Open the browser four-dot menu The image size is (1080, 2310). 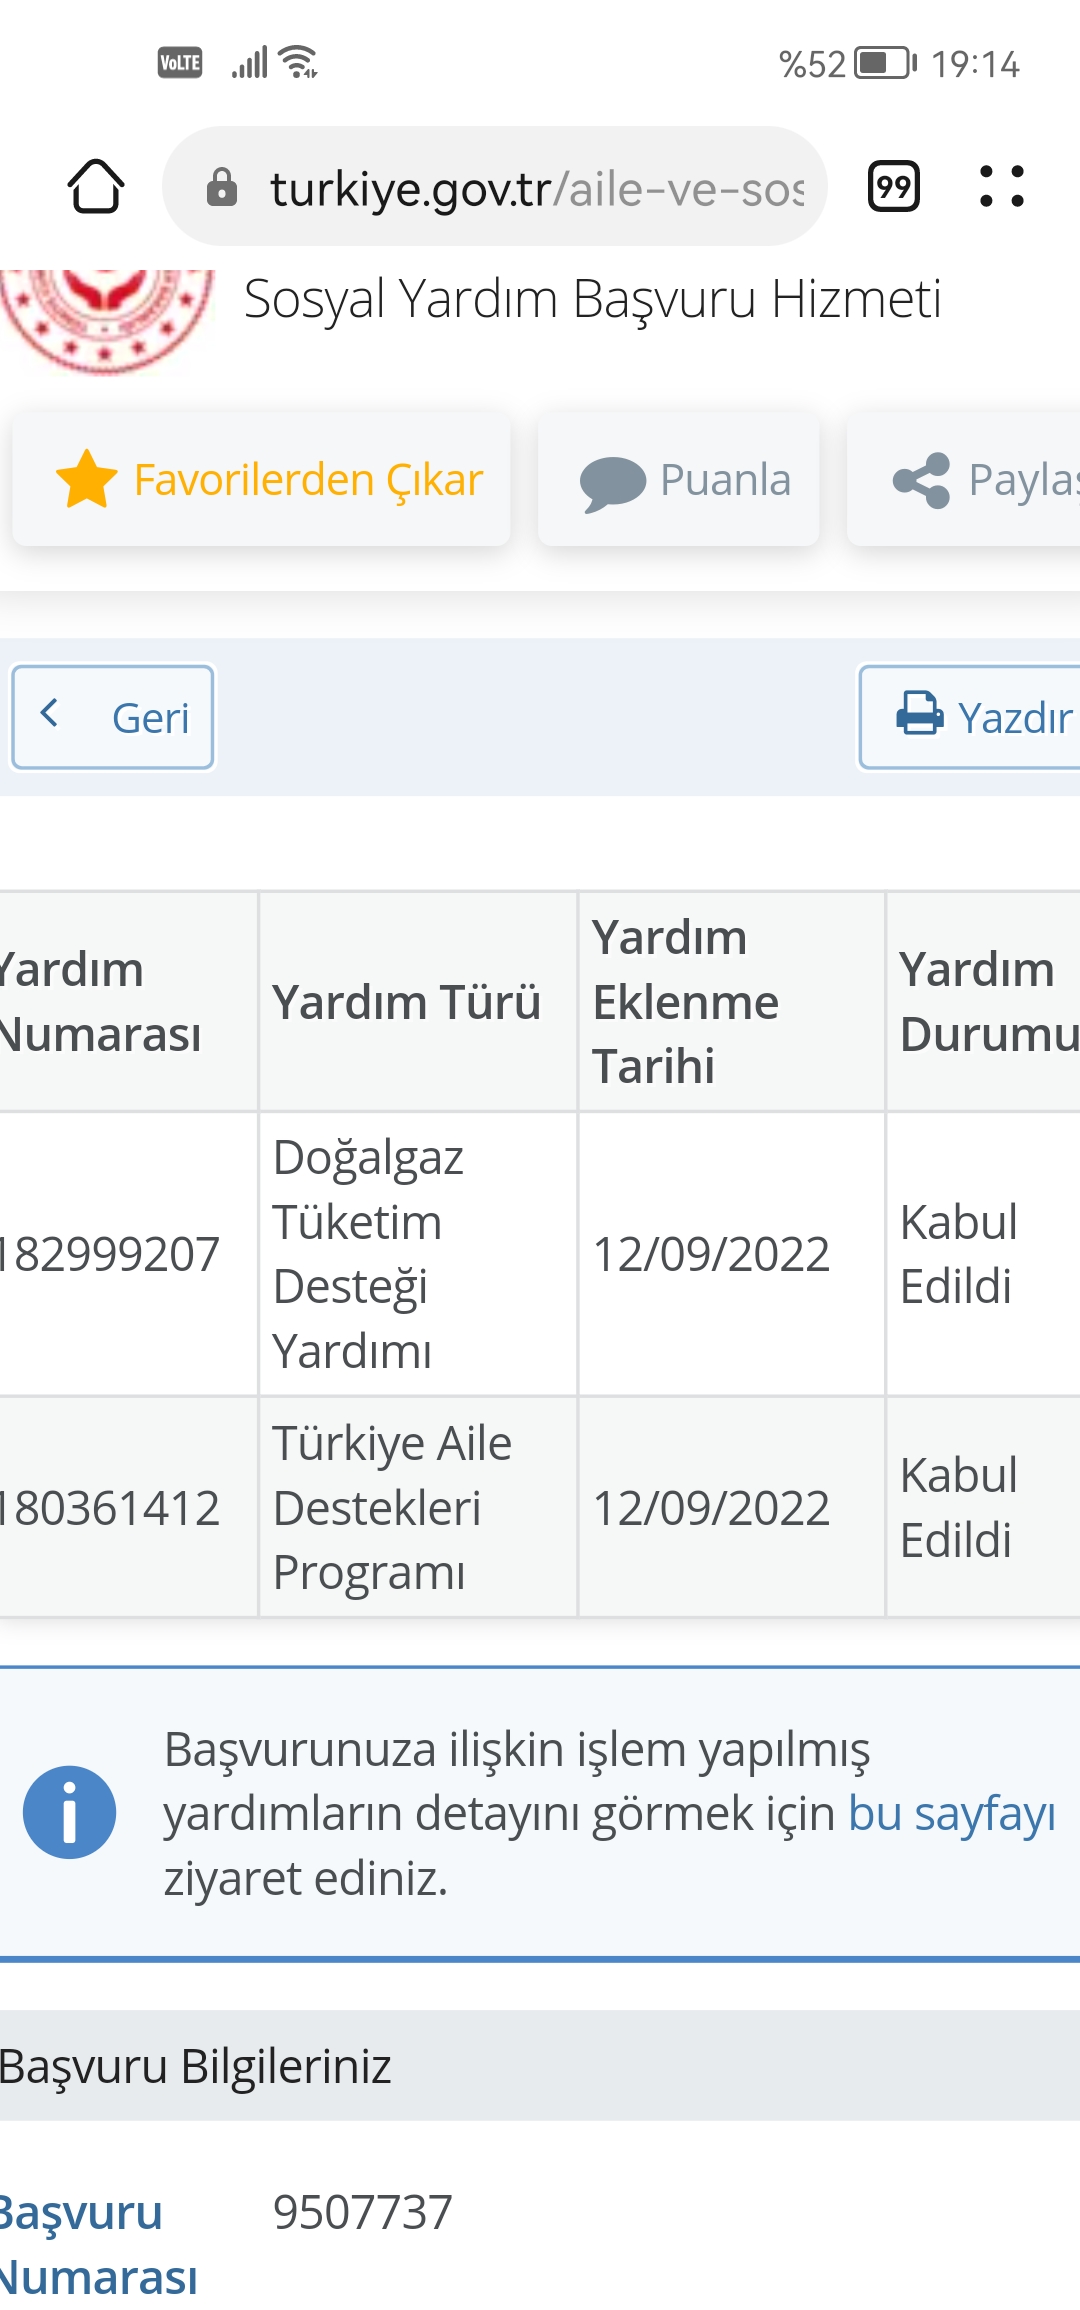pos(1001,187)
